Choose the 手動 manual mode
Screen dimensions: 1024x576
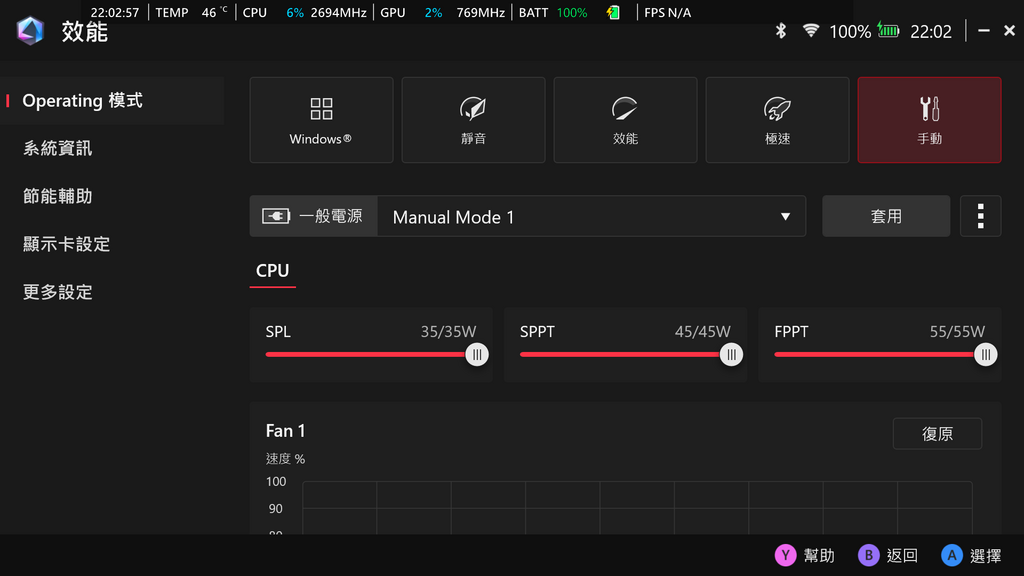tap(929, 120)
